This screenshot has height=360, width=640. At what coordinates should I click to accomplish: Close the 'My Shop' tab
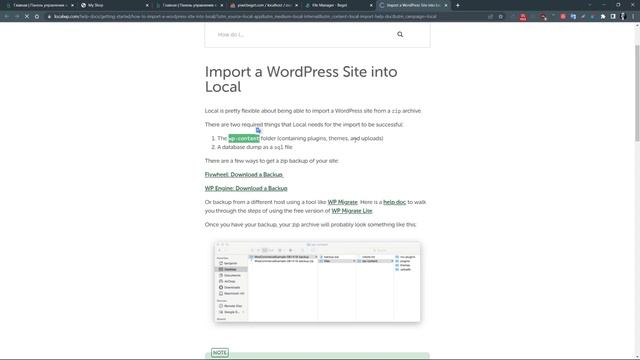(x=147, y=5)
